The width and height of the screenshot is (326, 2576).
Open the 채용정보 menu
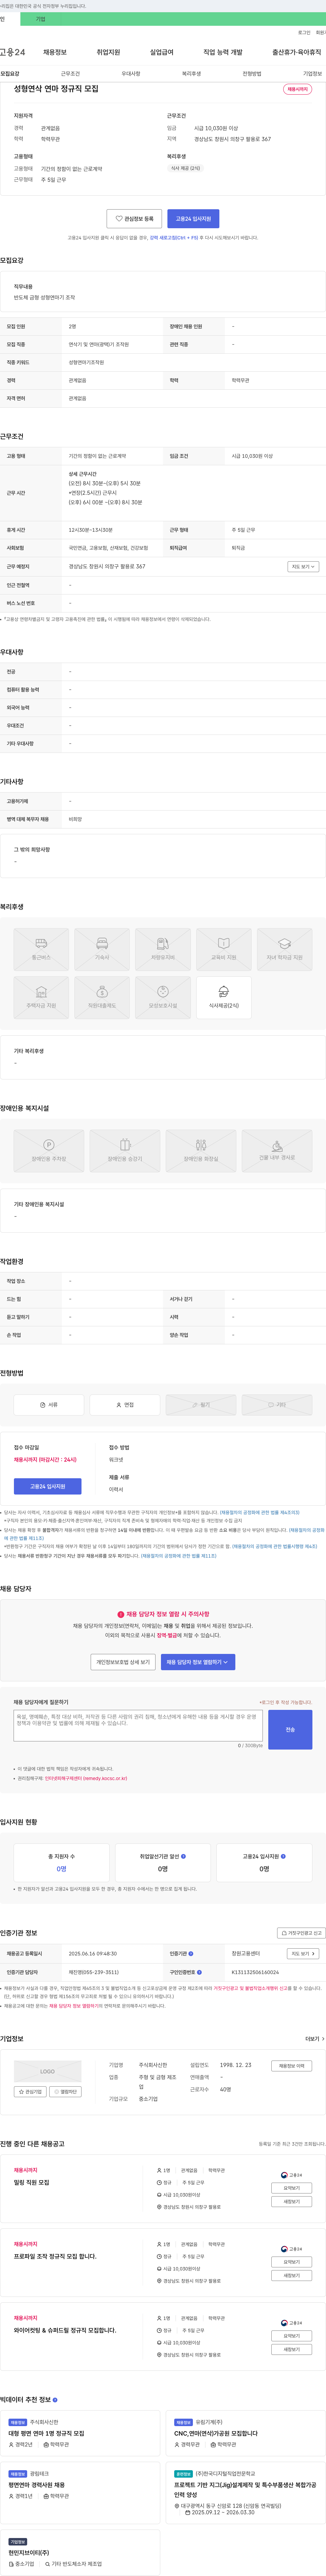click(55, 52)
